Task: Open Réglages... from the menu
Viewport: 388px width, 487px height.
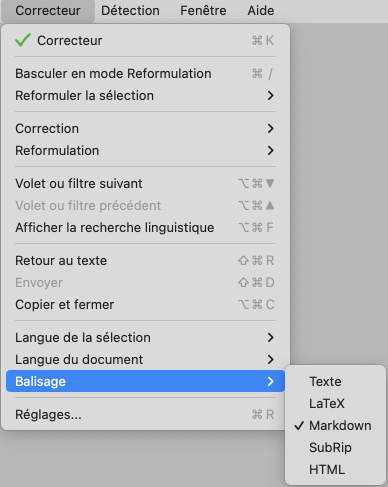Action: [x=145, y=415]
